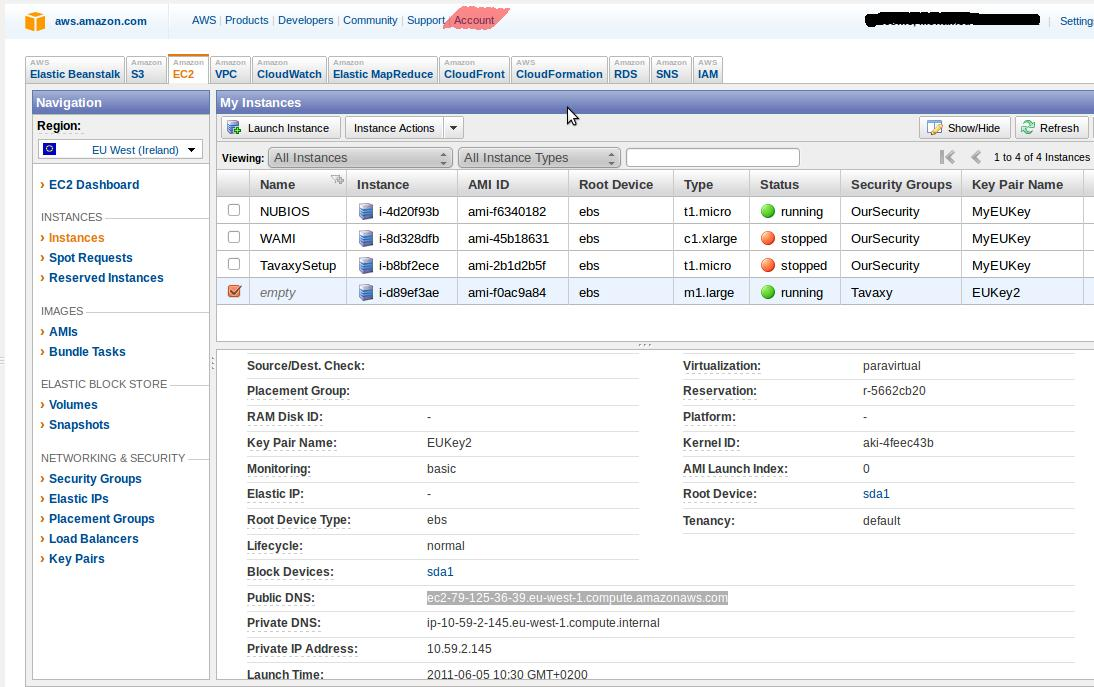Click the instance icon for i-8d328dfb
The image size is (1094, 687).
click(x=366, y=239)
